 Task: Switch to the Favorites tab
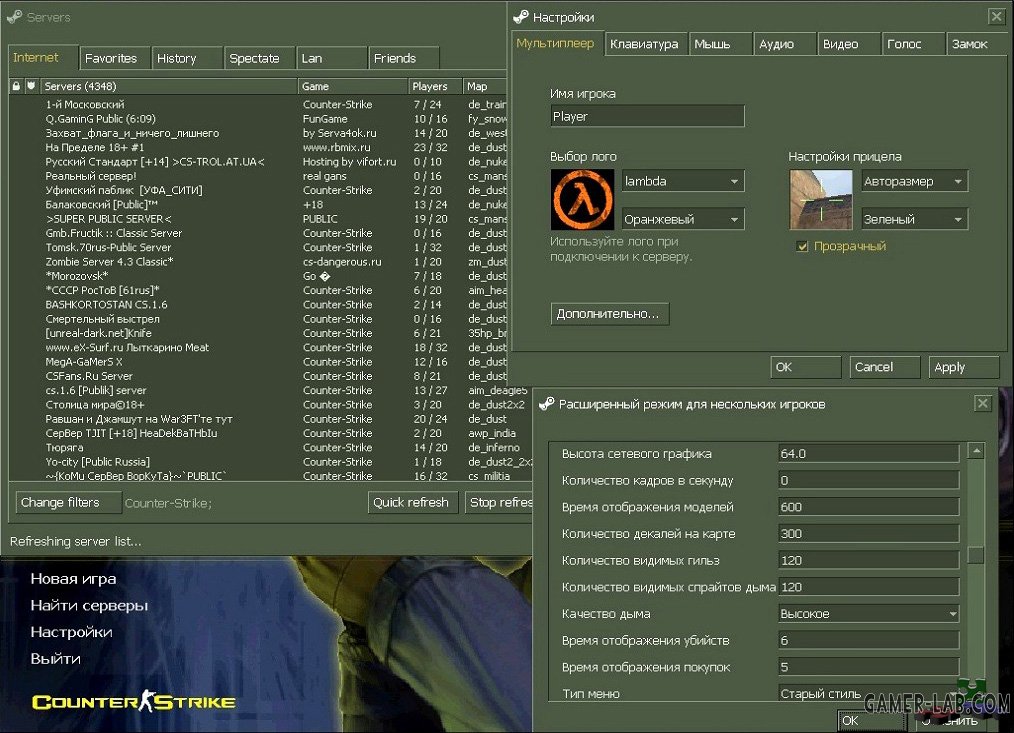click(x=114, y=58)
